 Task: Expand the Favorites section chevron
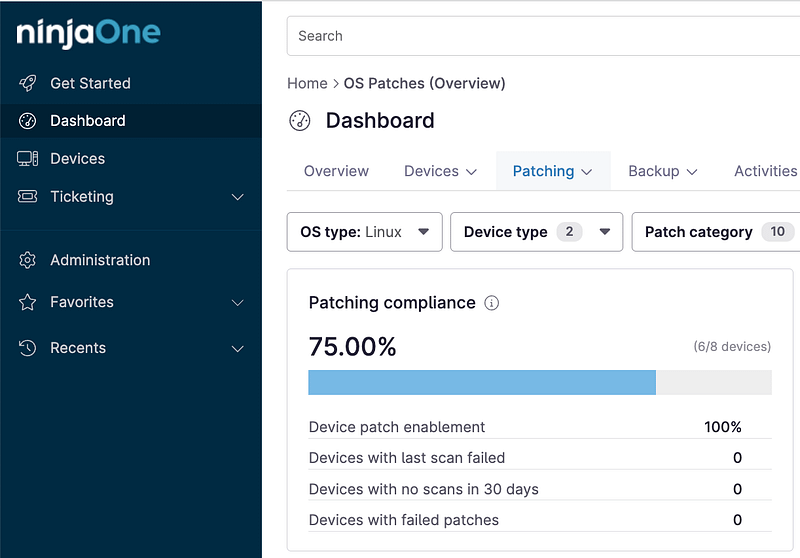tap(237, 303)
